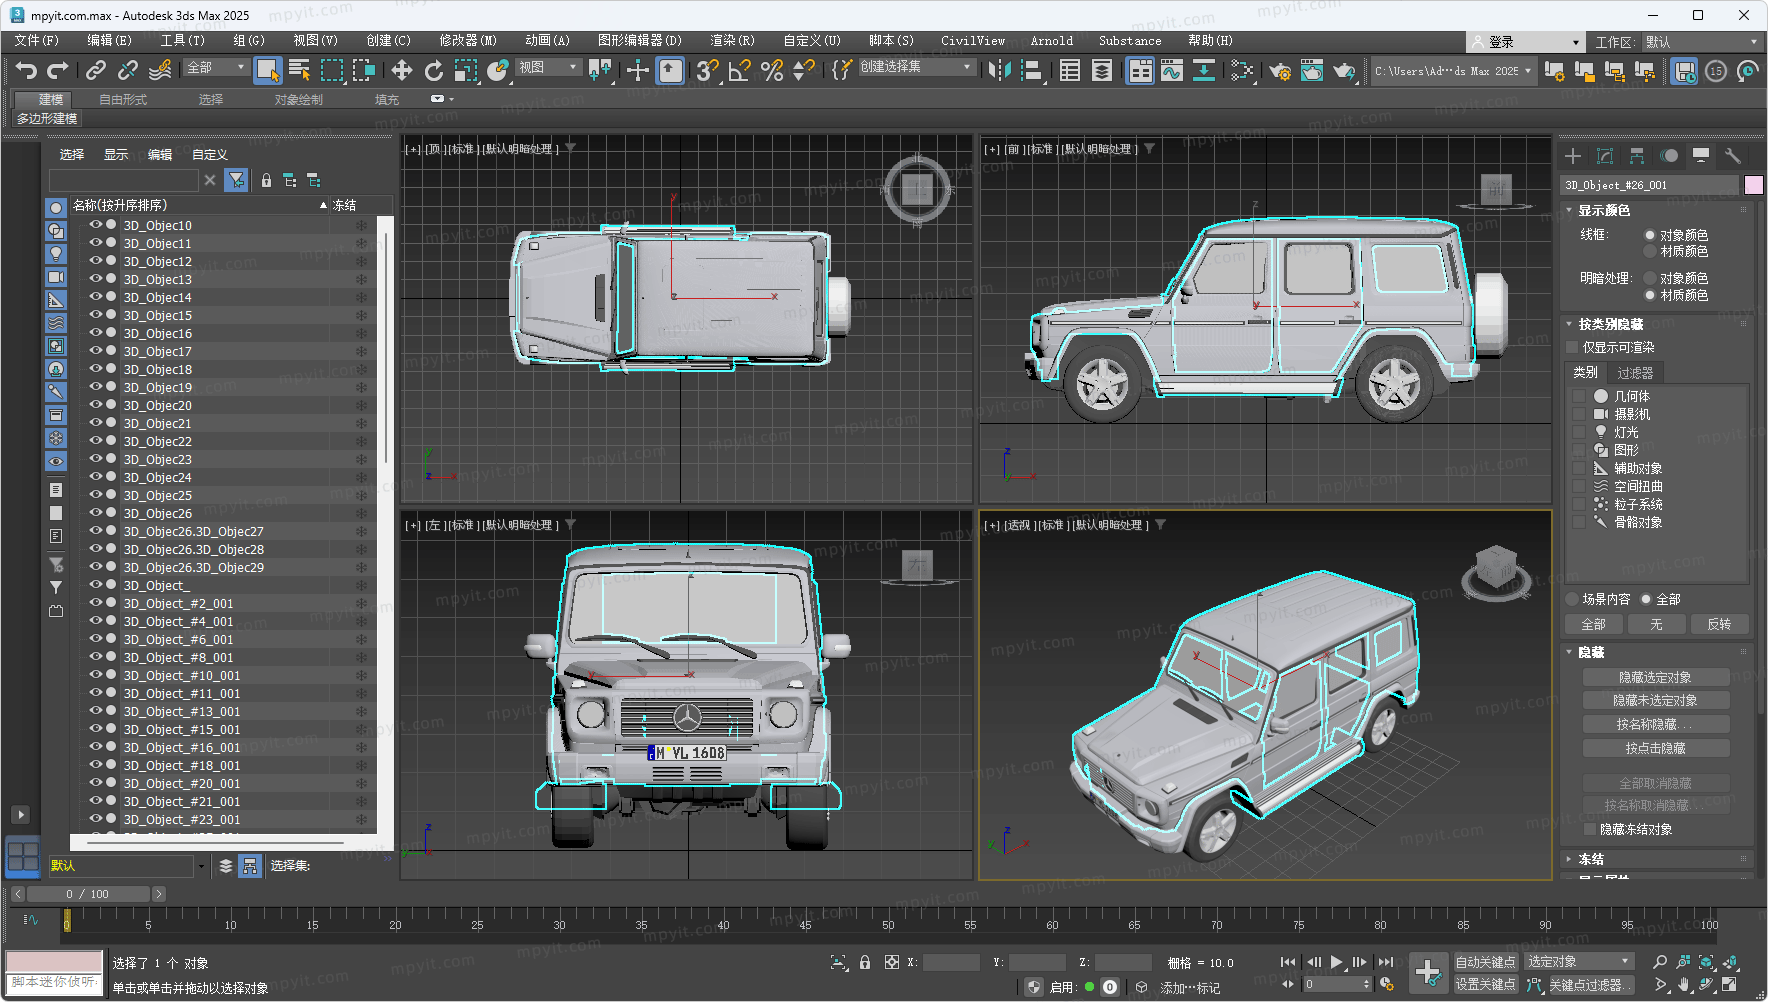Collapse the Hide by Category (按类别隐藏) rollout

(1610, 324)
